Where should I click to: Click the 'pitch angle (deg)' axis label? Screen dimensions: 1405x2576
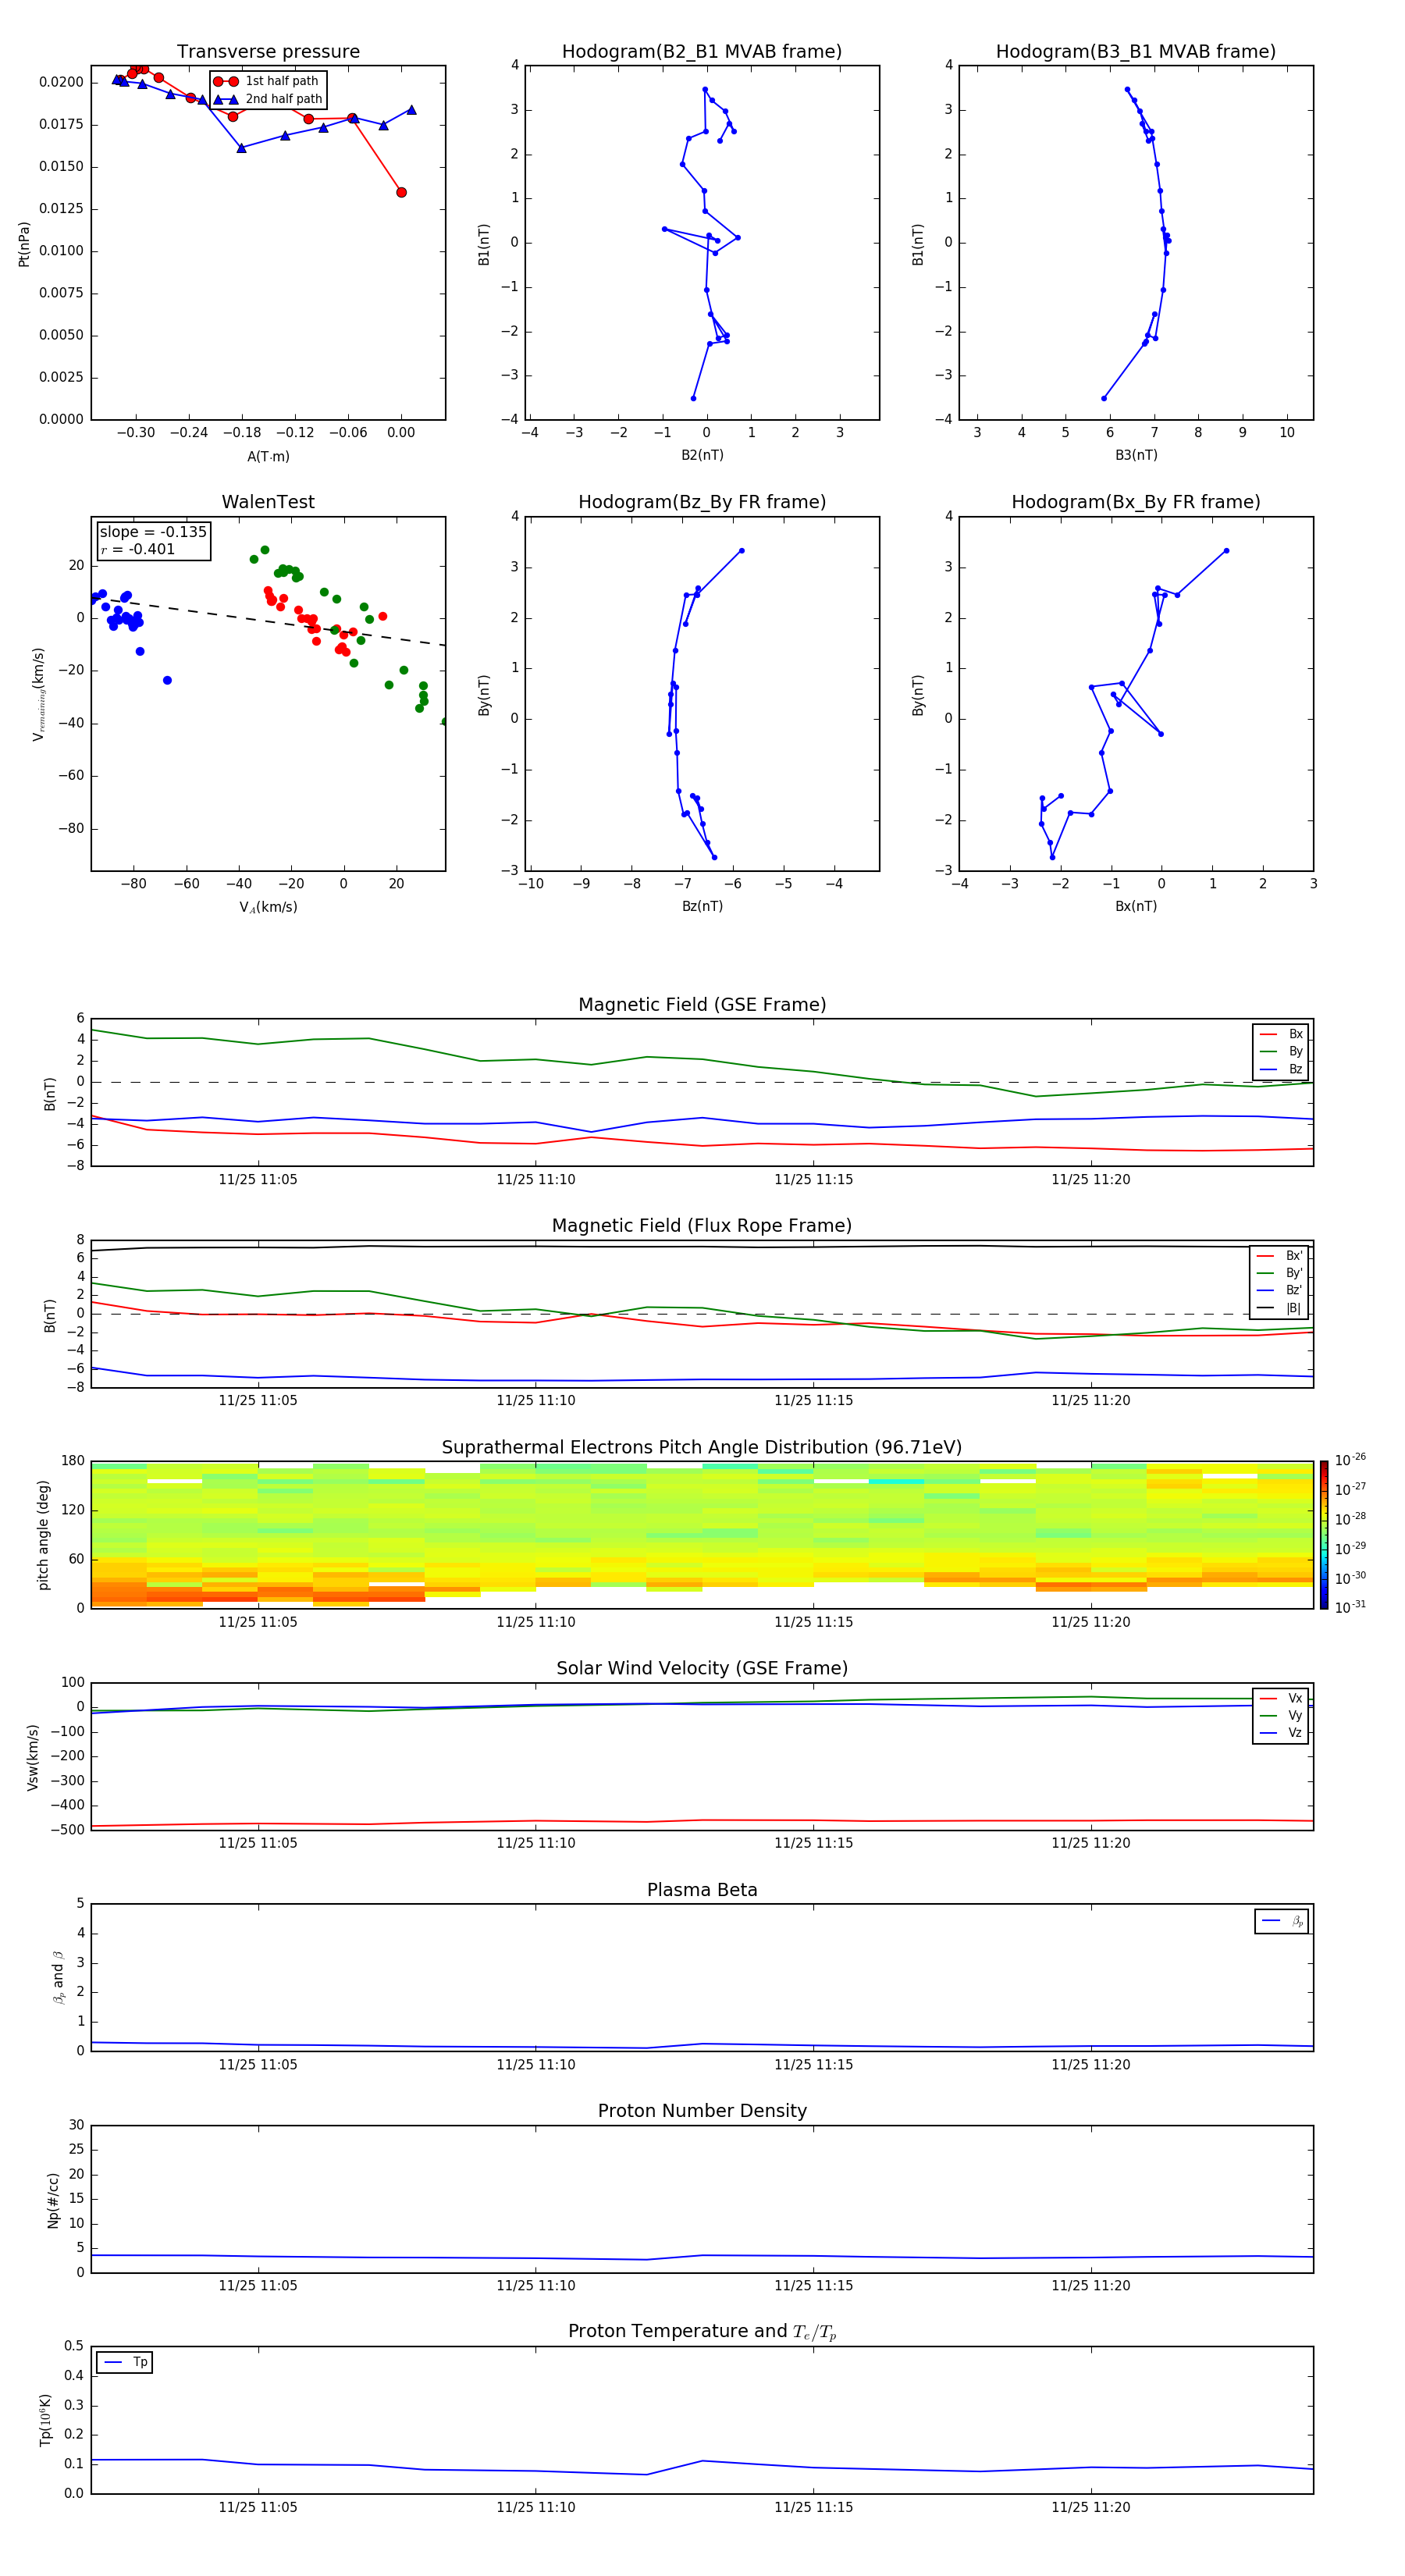(x=44, y=1534)
